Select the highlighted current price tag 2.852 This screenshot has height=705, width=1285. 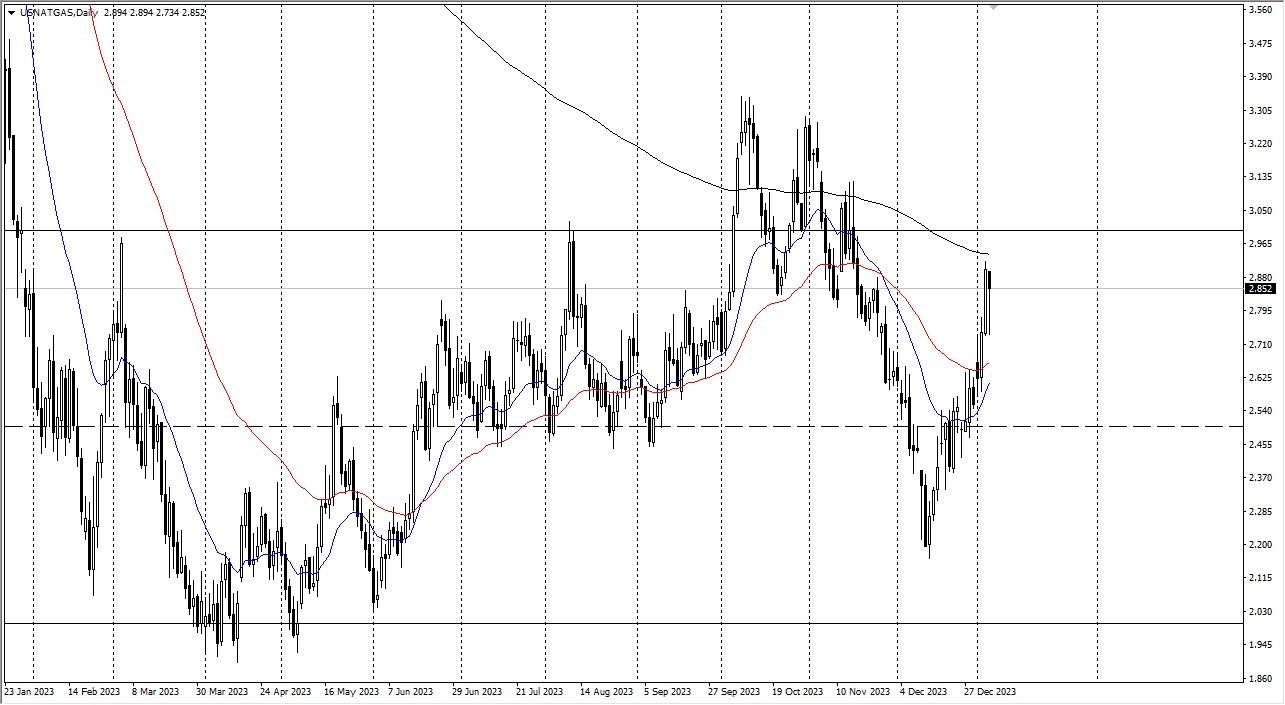[x=1262, y=290]
